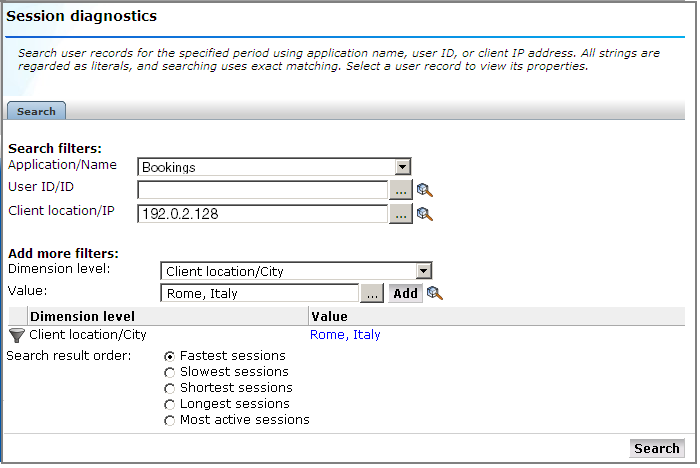Click the Search filters label
This screenshot has height=468, width=700.
pos(55,148)
